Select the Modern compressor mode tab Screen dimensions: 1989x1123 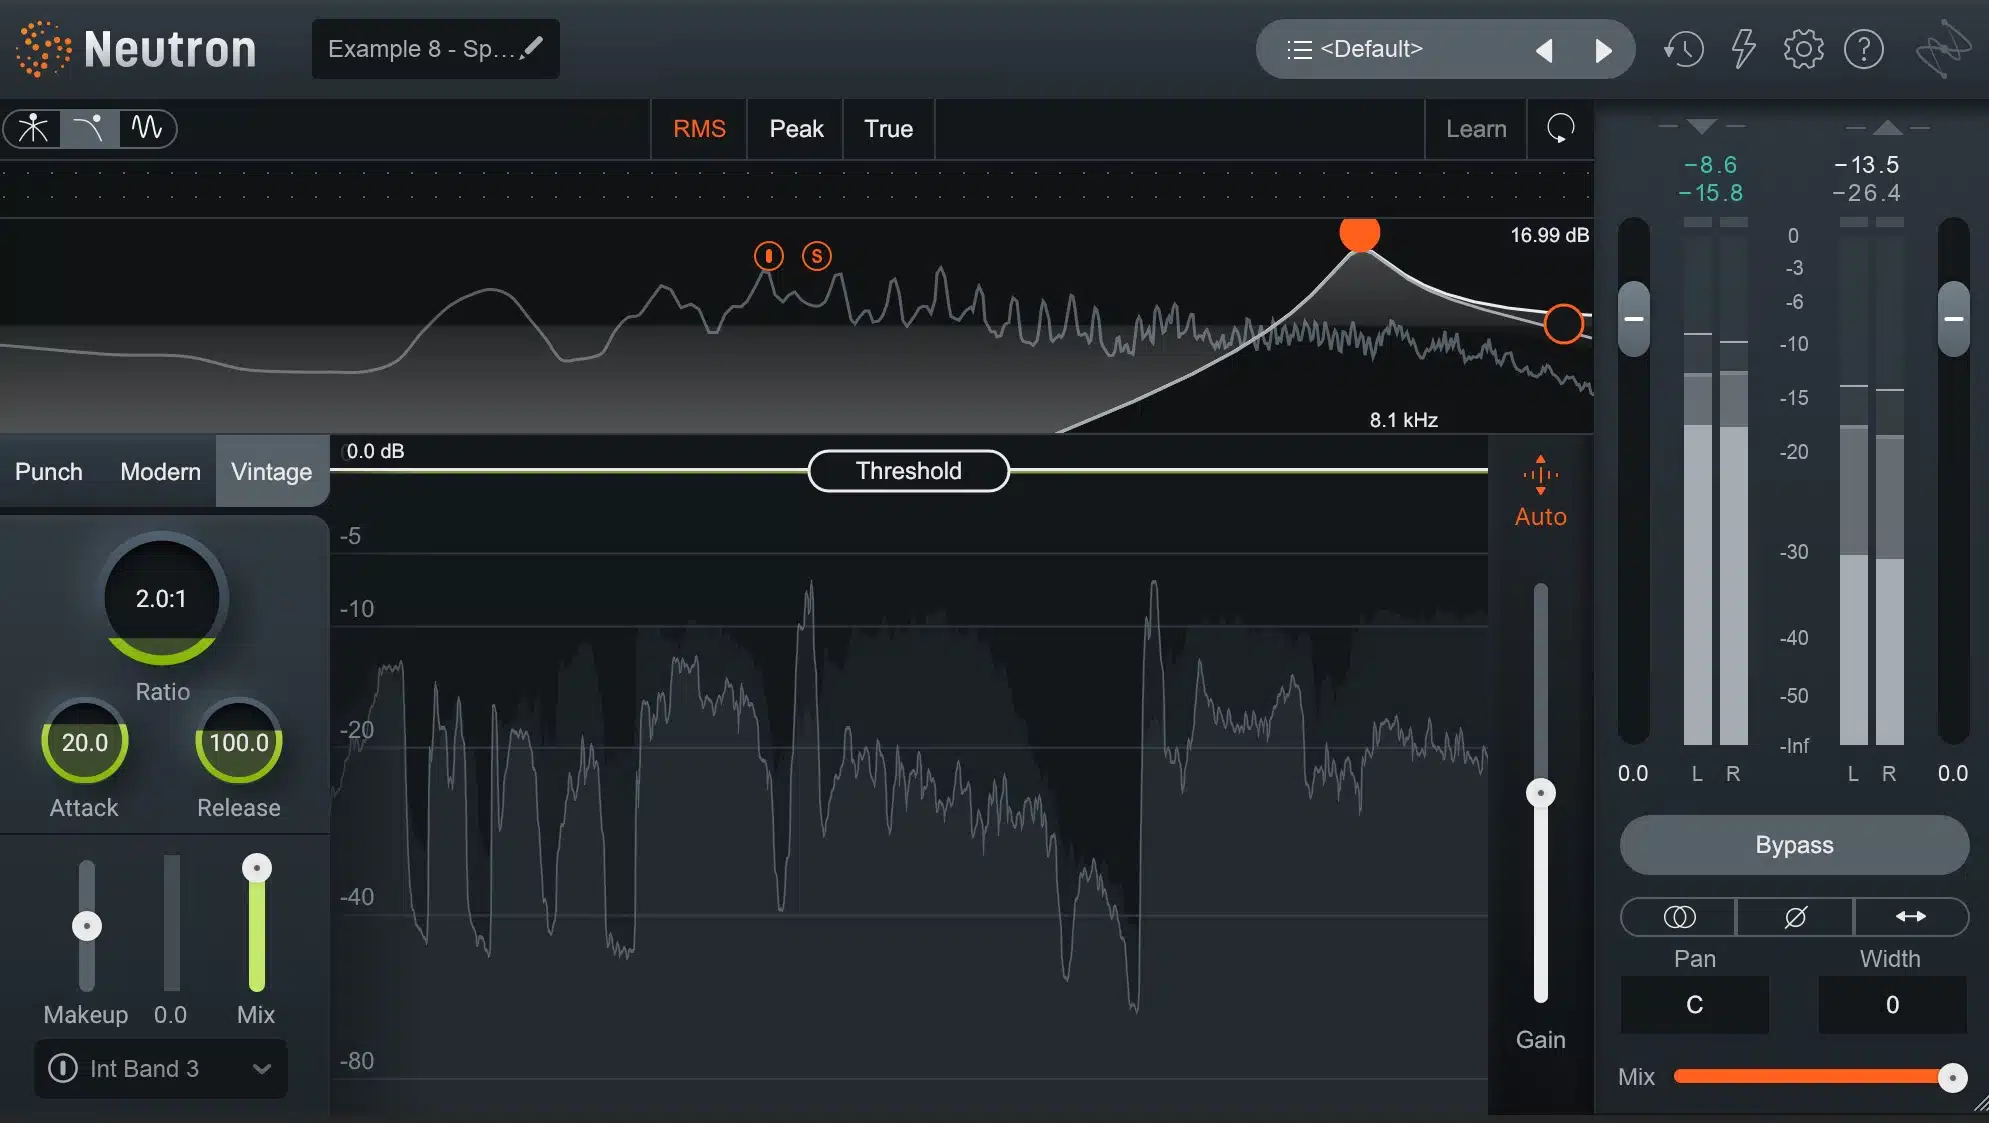click(x=158, y=470)
